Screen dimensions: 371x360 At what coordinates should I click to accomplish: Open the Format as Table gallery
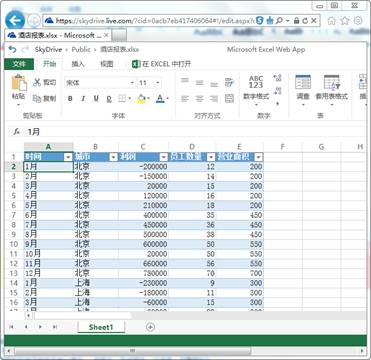[332, 89]
